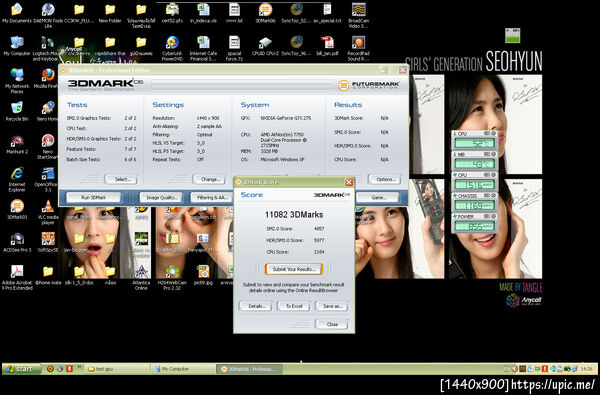Select the New Folder desktop icon
Screen dimensions: 600x395
pos(110,13)
